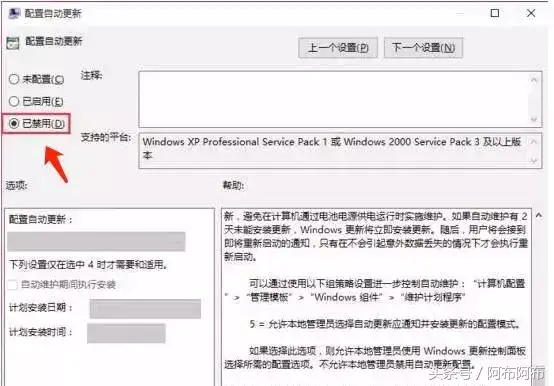Open the 配置自动更新 options dropdown
The height and width of the screenshot is (386, 554).
click(96, 242)
